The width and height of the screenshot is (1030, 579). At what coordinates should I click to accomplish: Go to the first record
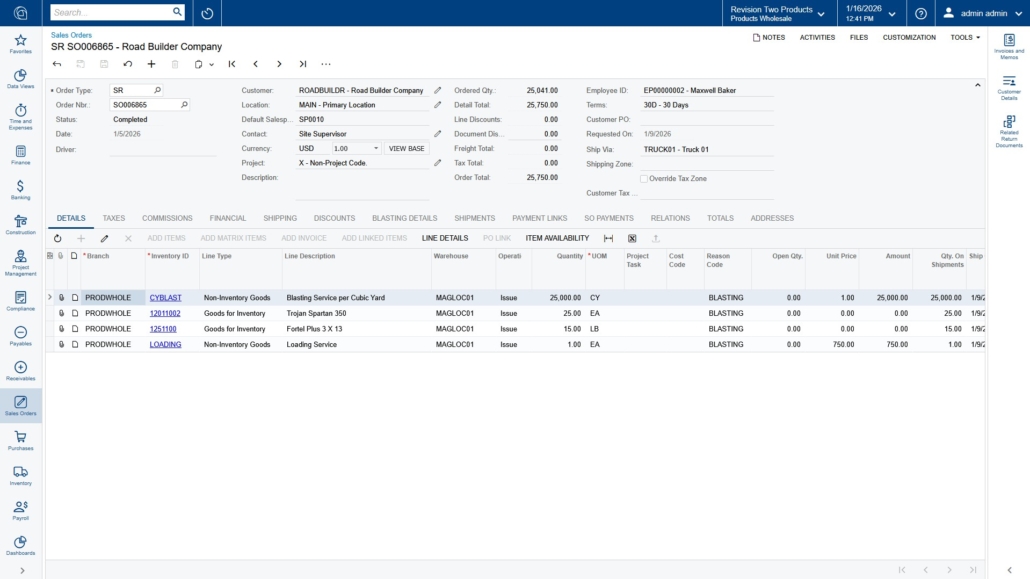[232, 64]
